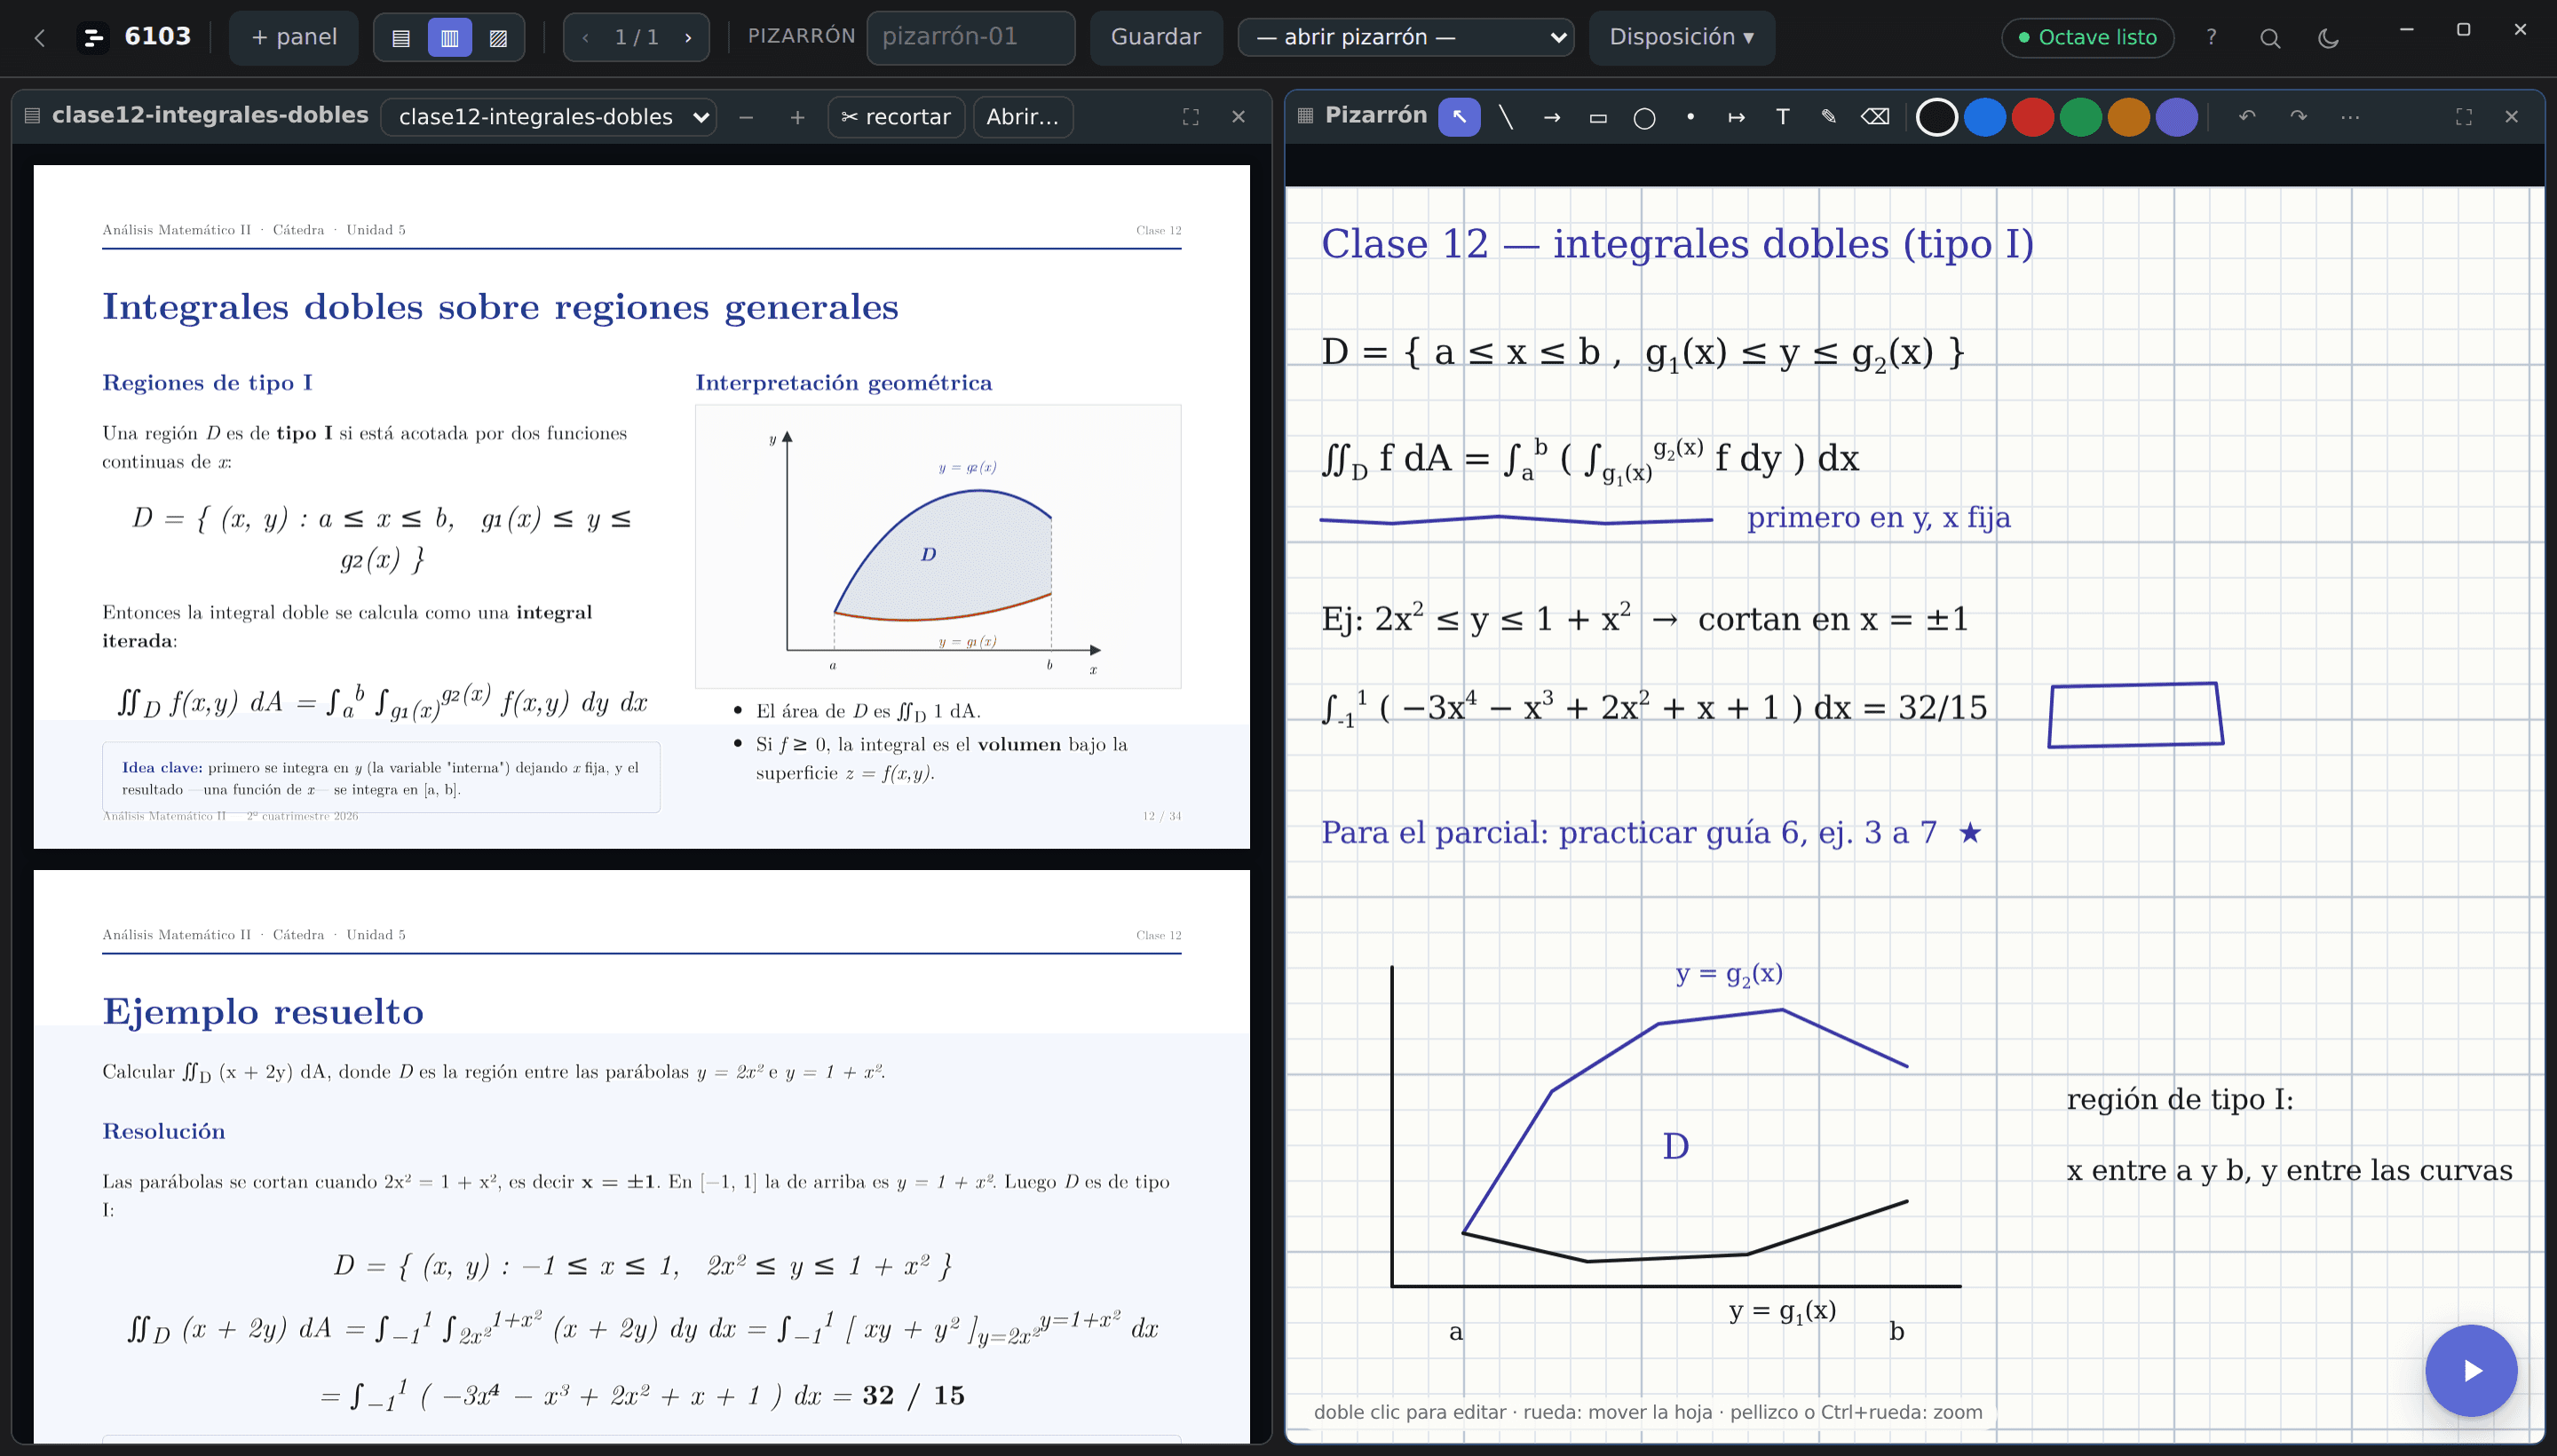Viewport: 2557px width, 1456px height.
Task: Switch to hatched layout toggle
Action: [x=498, y=38]
